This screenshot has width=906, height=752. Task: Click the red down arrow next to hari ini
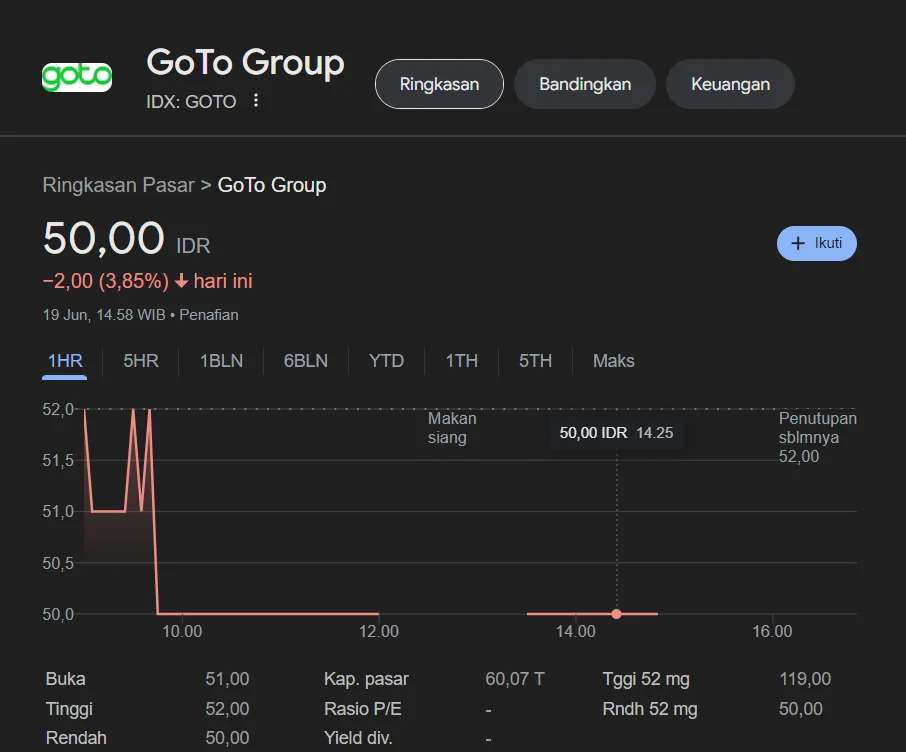pyautogui.click(x=181, y=281)
